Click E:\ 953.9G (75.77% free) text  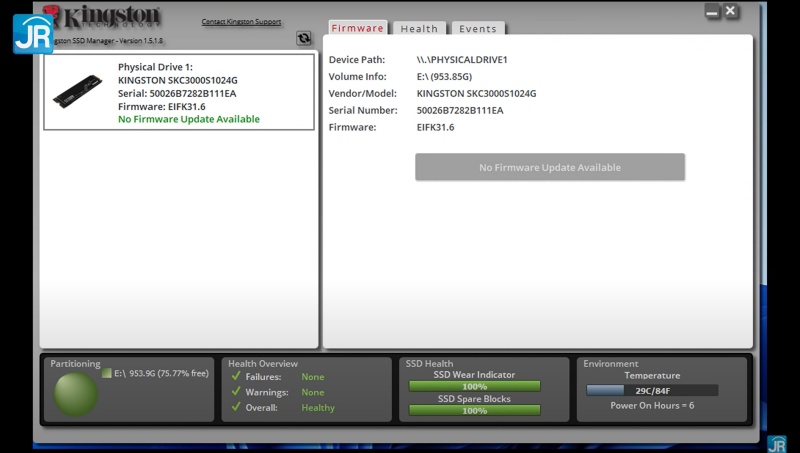[161, 373]
